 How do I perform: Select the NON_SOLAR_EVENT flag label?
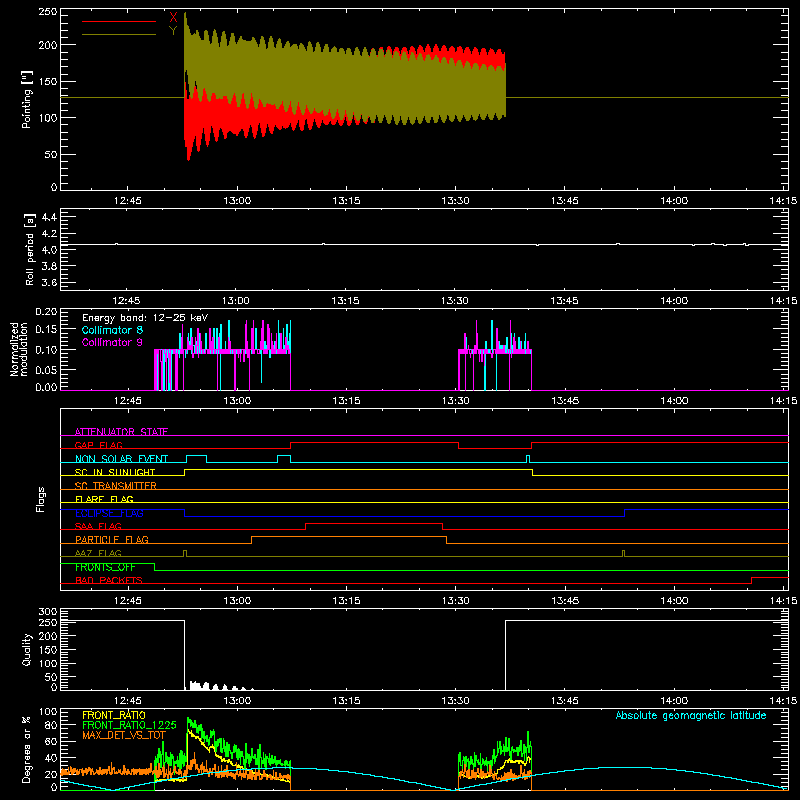pyautogui.click(x=121, y=459)
